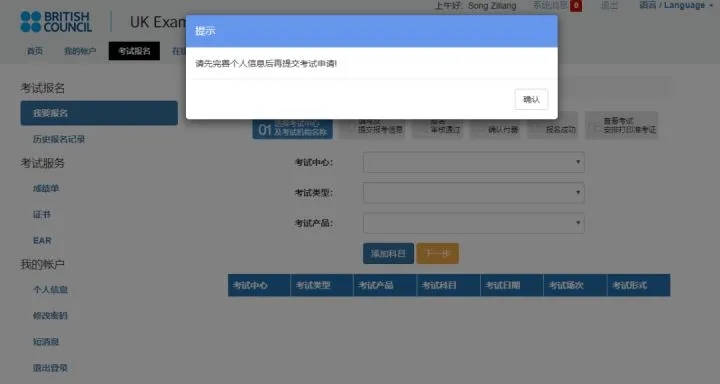Open the EAR sidebar link

coord(42,241)
